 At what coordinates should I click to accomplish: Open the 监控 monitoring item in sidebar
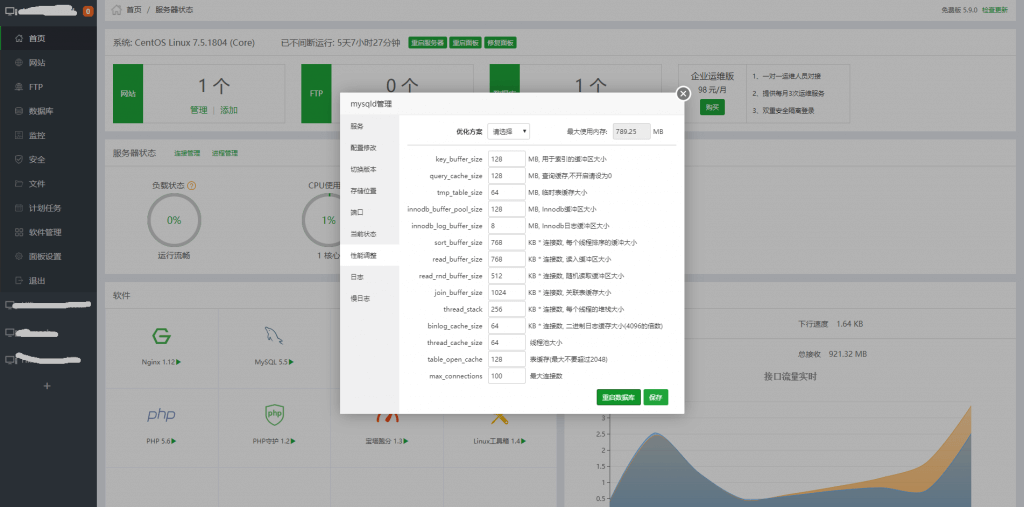(48, 135)
